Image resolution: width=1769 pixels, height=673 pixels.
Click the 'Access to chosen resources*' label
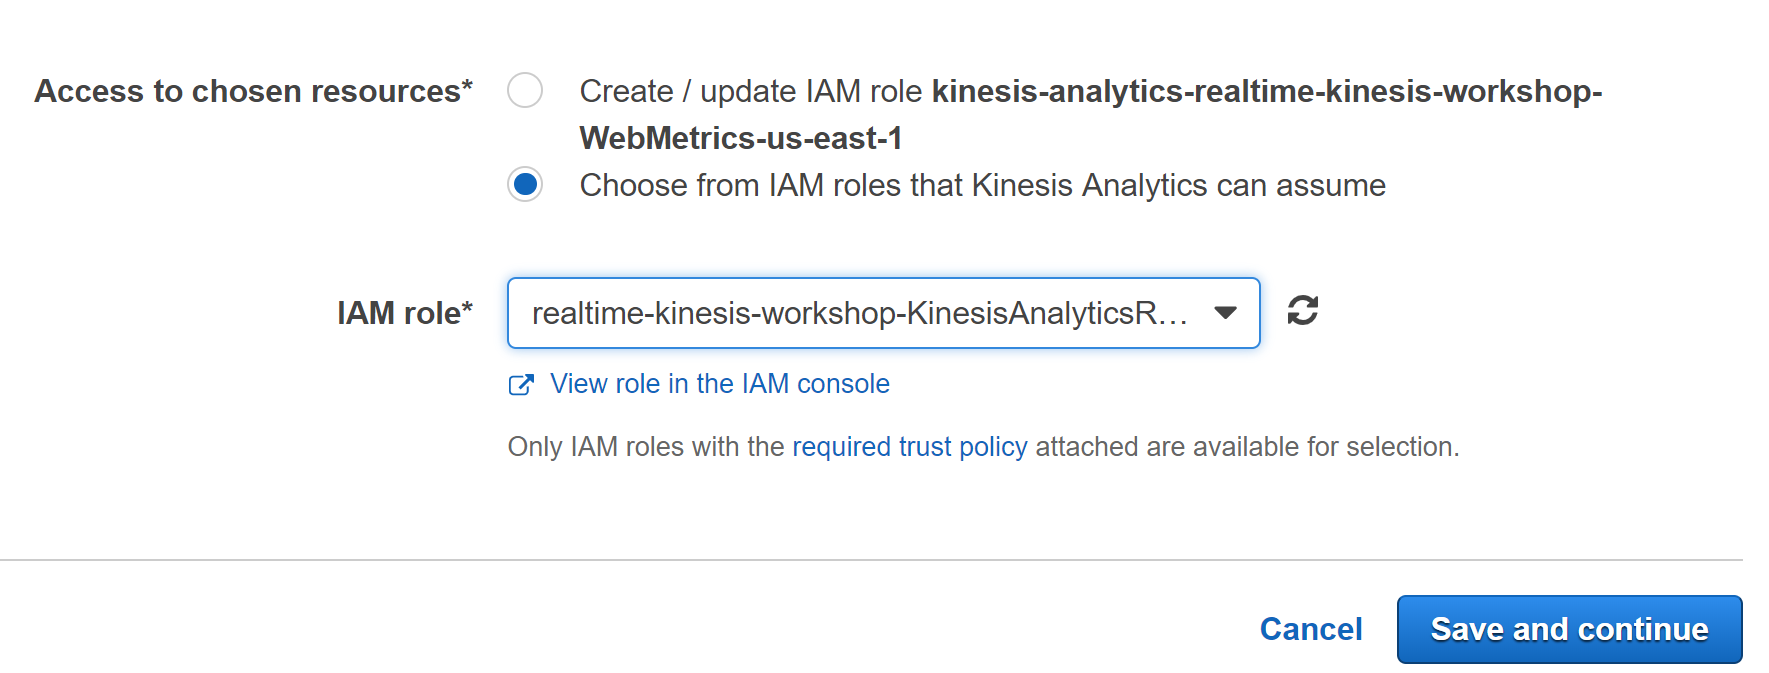(253, 91)
